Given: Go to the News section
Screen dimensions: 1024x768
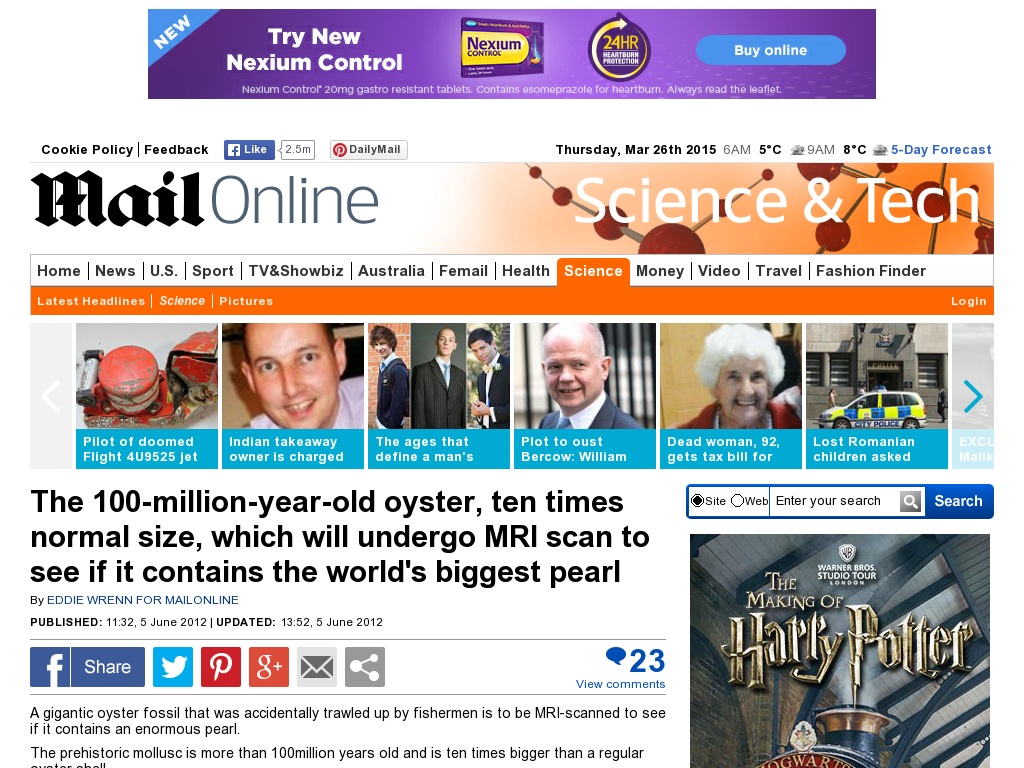Looking at the screenshot, I should (115, 271).
